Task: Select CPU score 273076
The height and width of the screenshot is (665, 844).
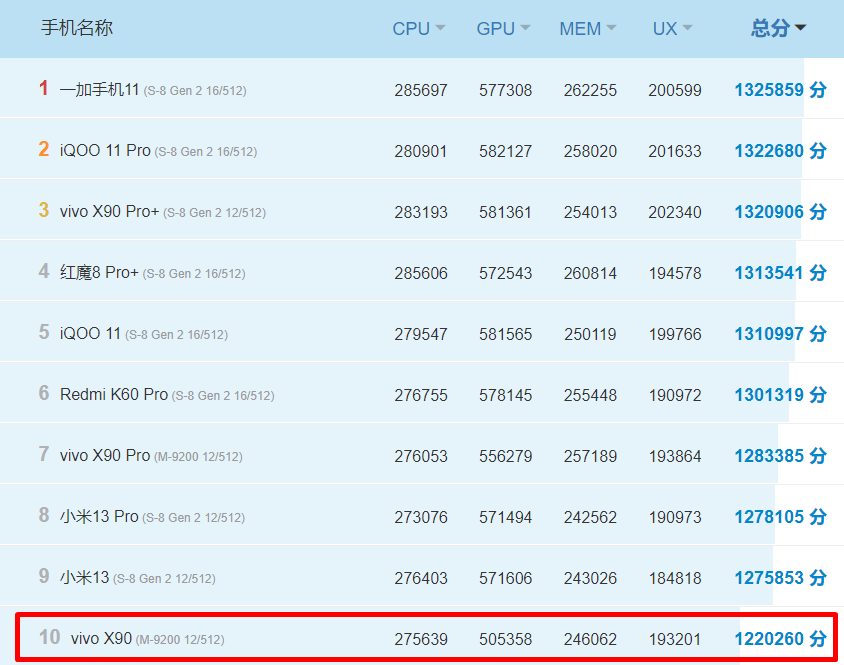Action: tap(421, 517)
